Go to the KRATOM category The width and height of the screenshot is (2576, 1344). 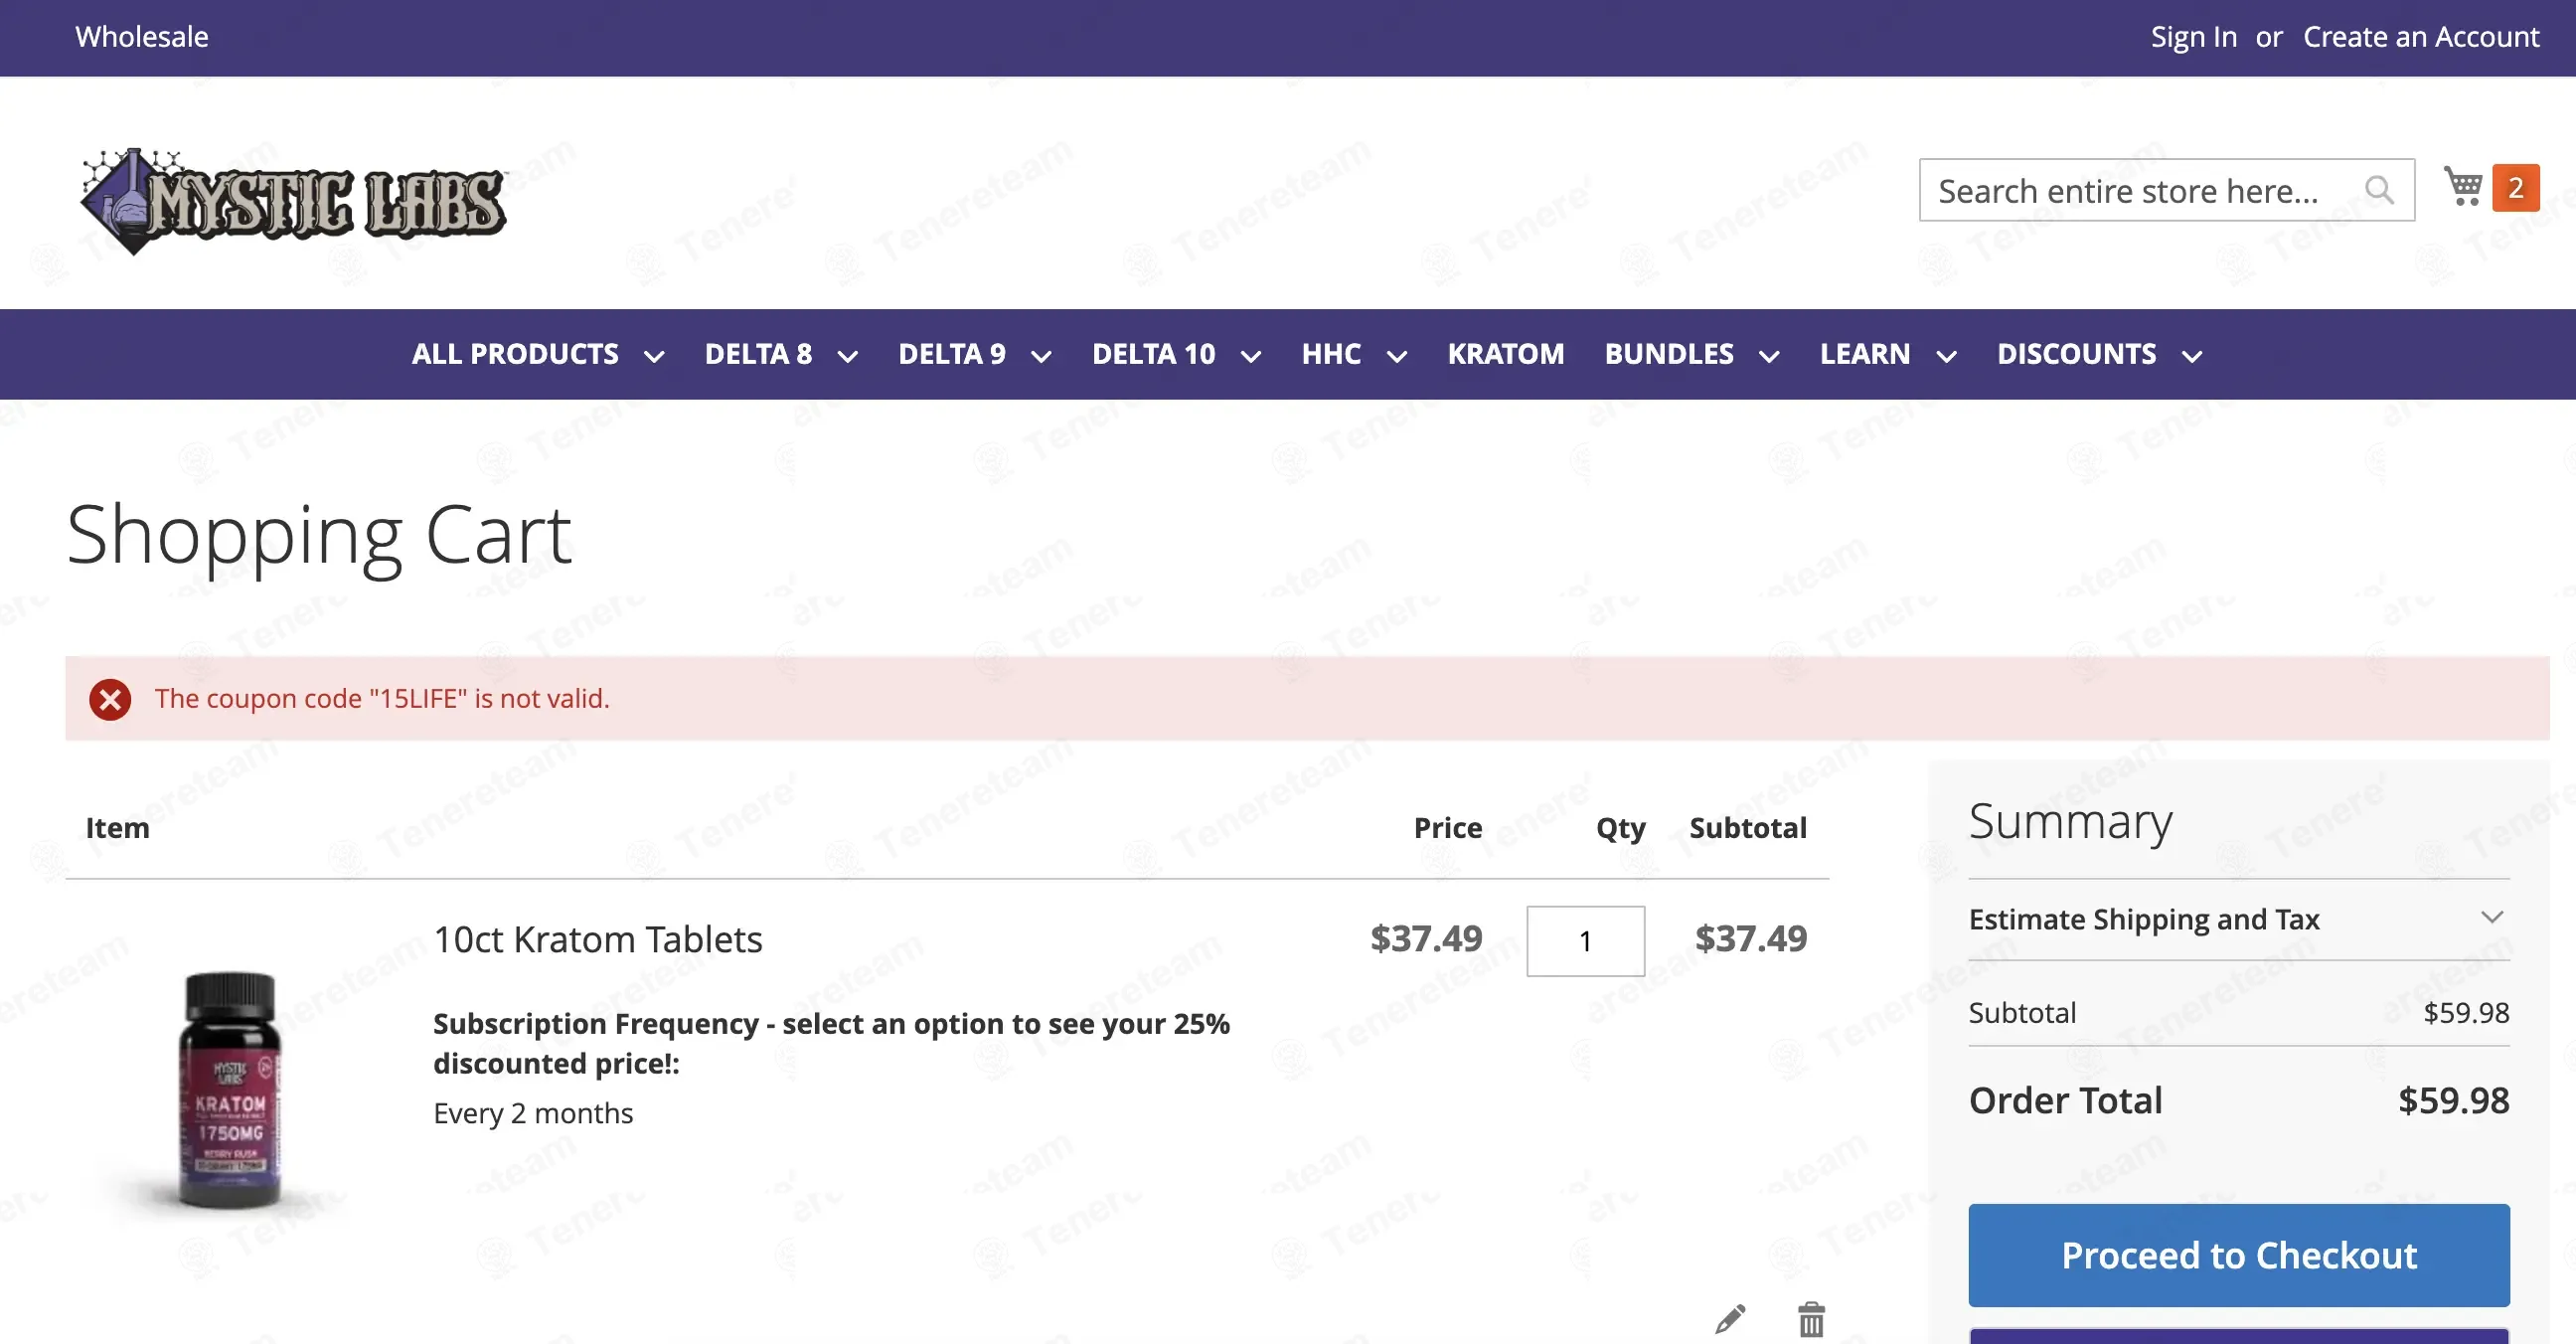(x=1506, y=354)
